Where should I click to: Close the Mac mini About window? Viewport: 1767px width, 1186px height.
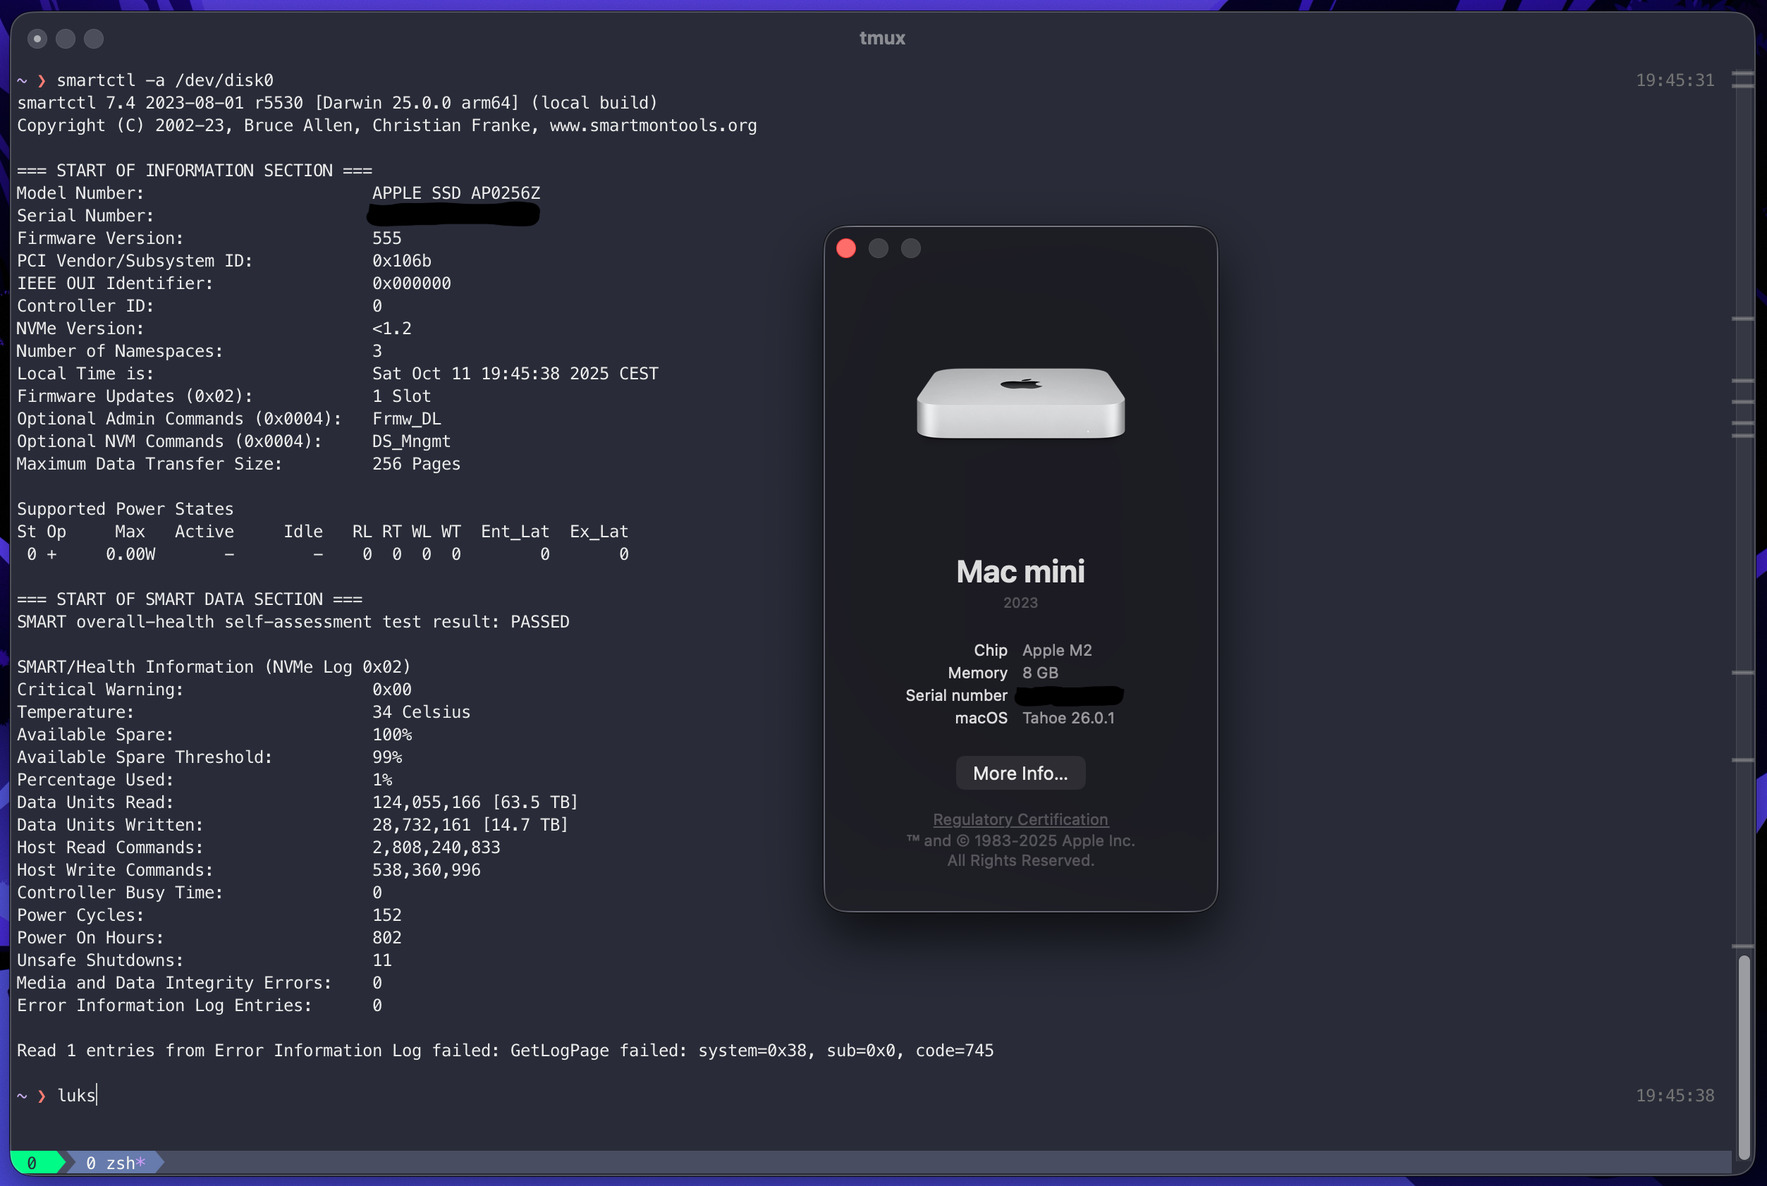point(846,248)
